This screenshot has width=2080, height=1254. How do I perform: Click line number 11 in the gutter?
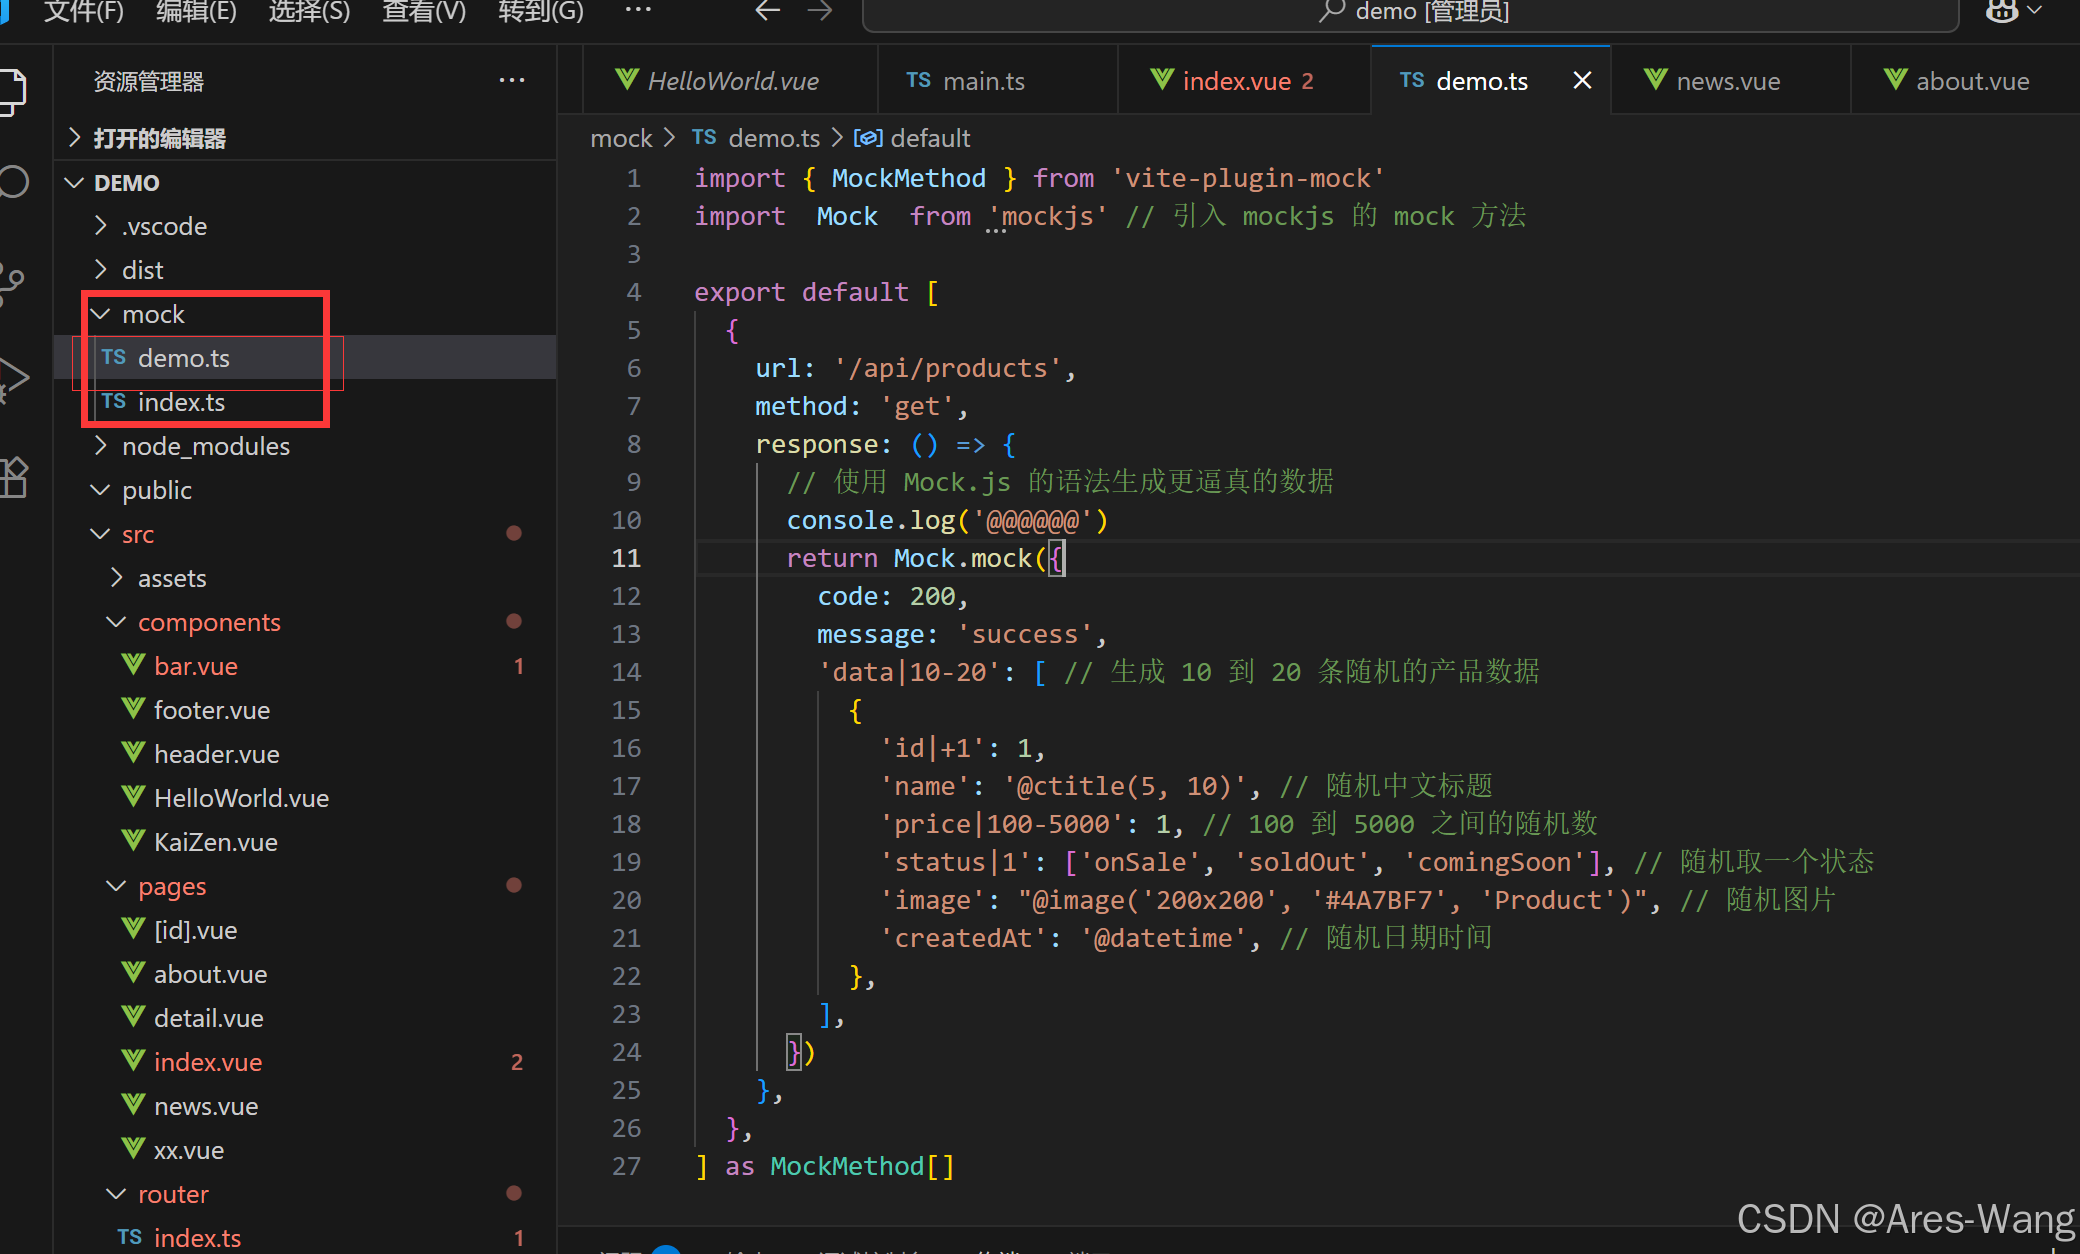point(626,558)
